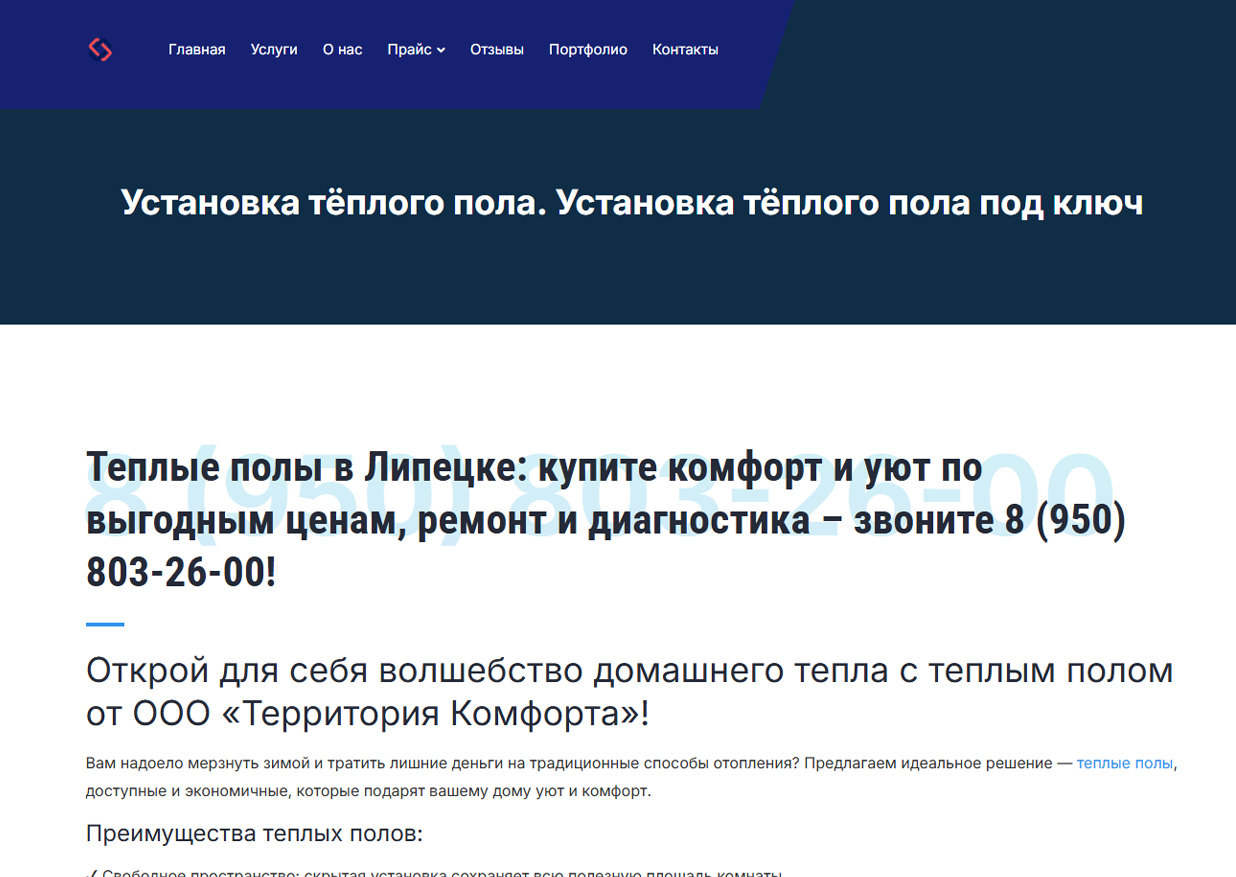Go to the Услуги page

tap(274, 49)
